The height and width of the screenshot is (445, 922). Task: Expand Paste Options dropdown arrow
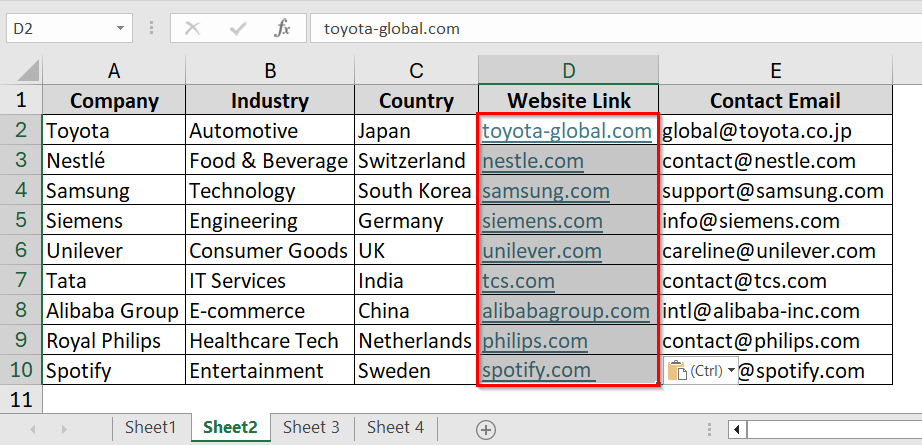tap(731, 370)
